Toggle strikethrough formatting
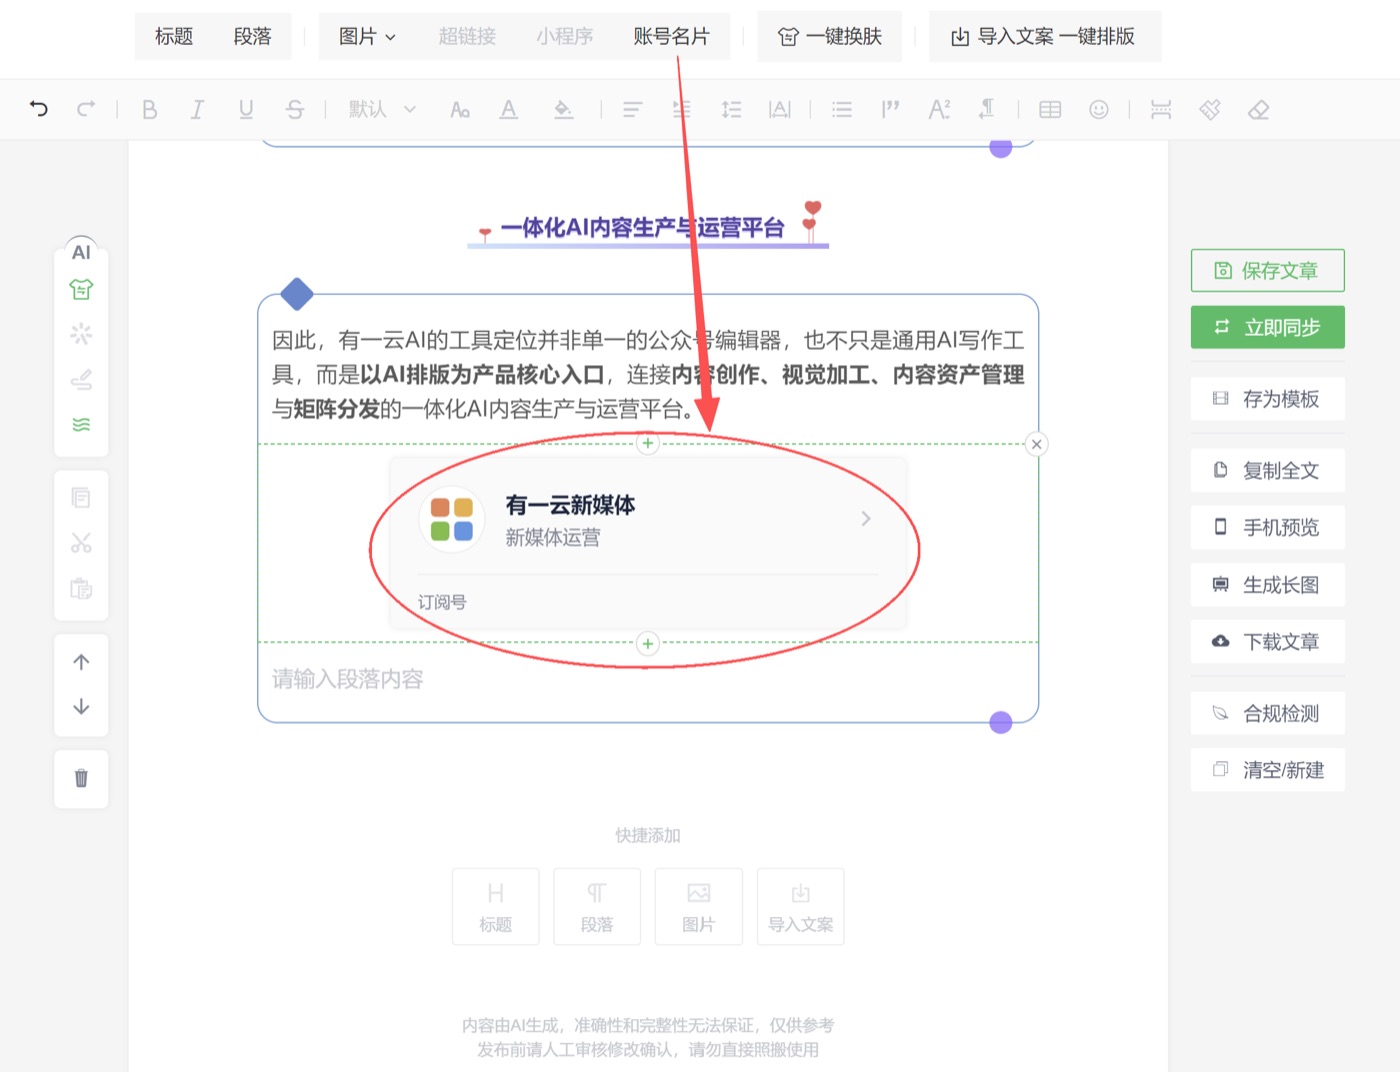 click(294, 109)
